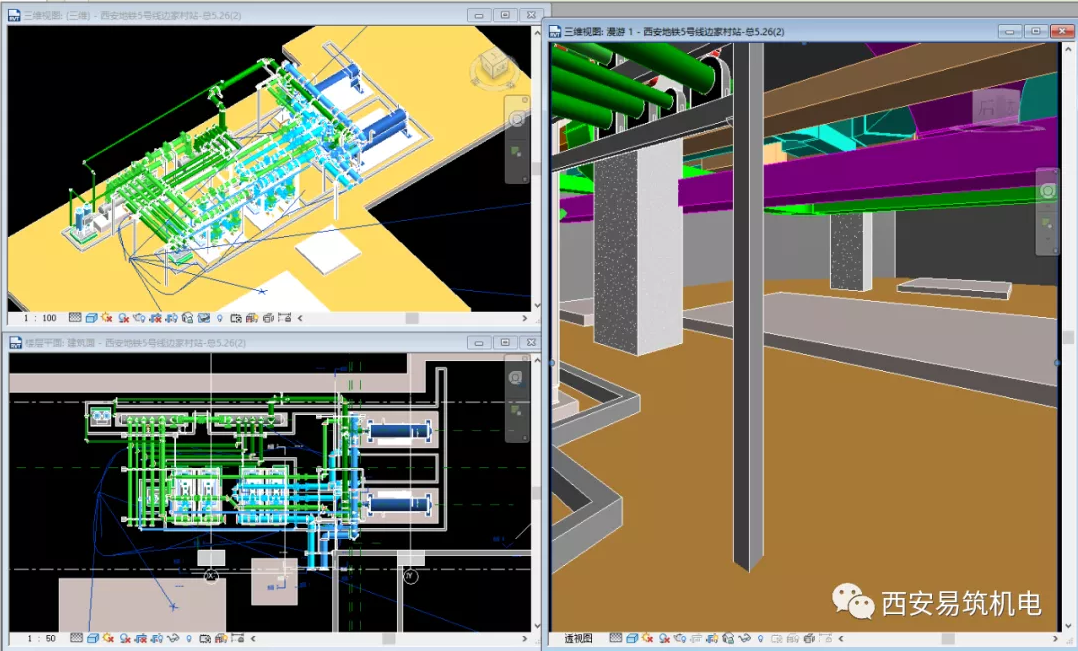Minimize the 漫游 1 walkthrough window
This screenshot has height=651, width=1078.
1009,31
